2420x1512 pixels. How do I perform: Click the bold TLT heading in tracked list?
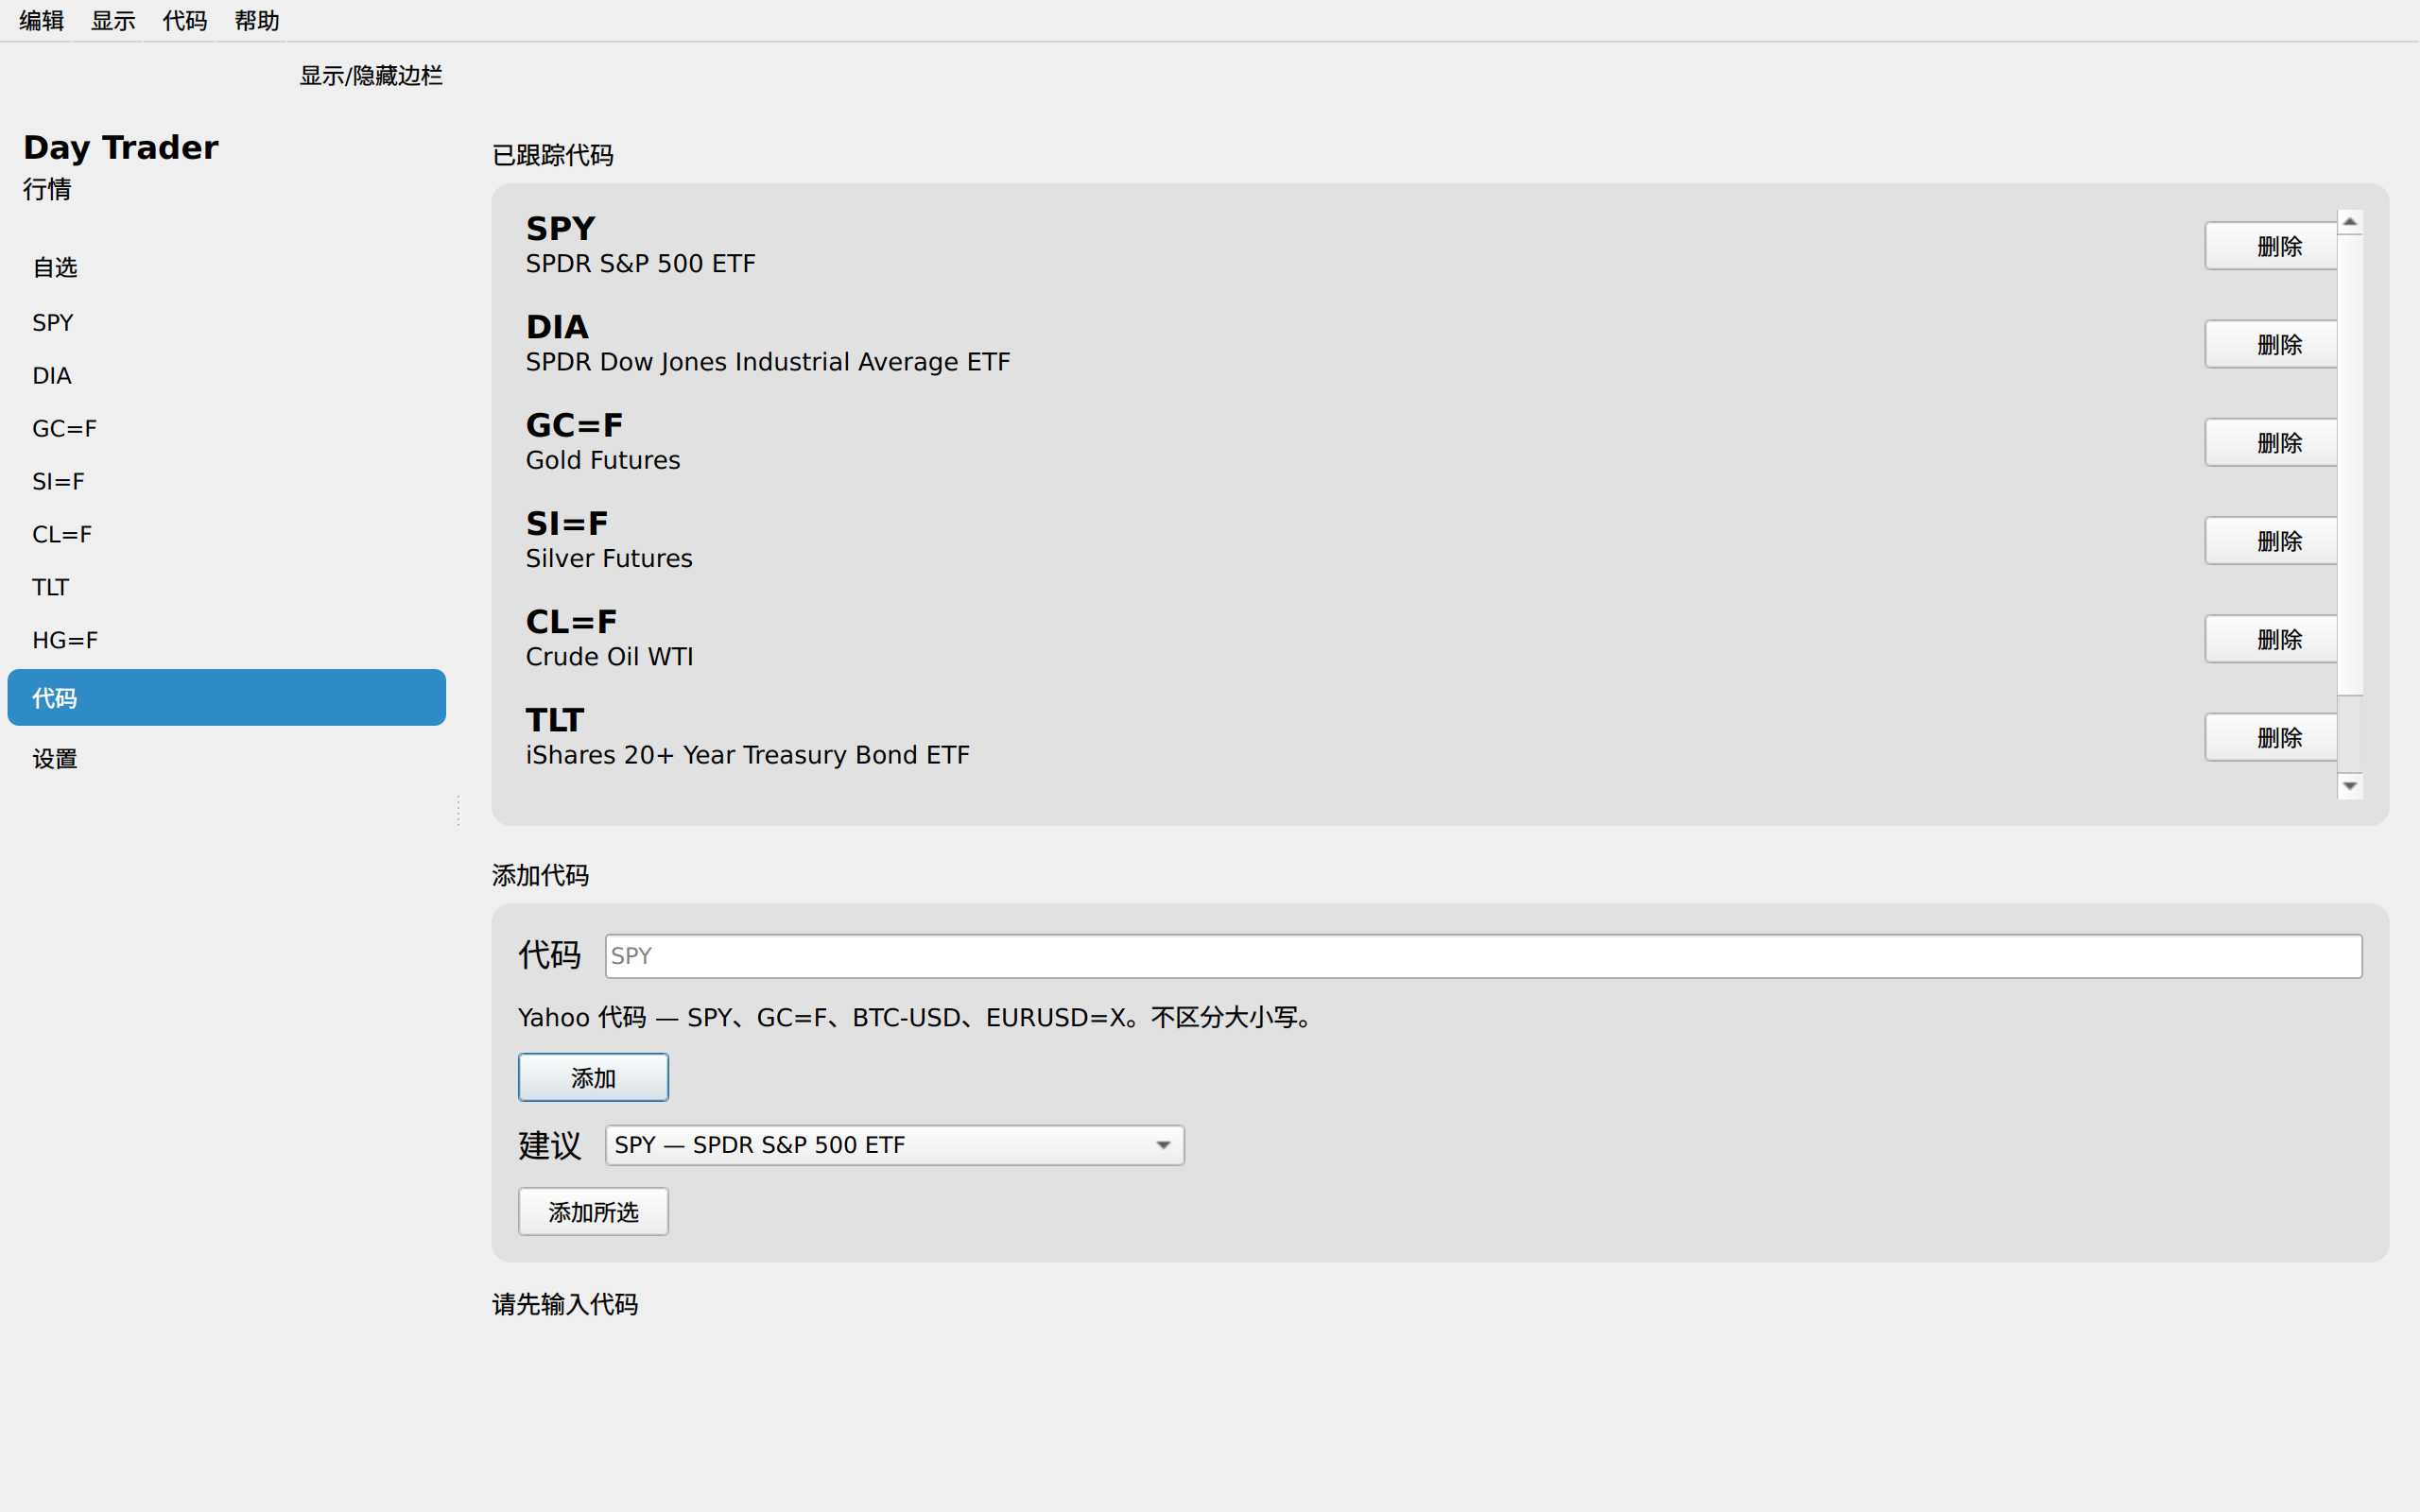(555, 720)
